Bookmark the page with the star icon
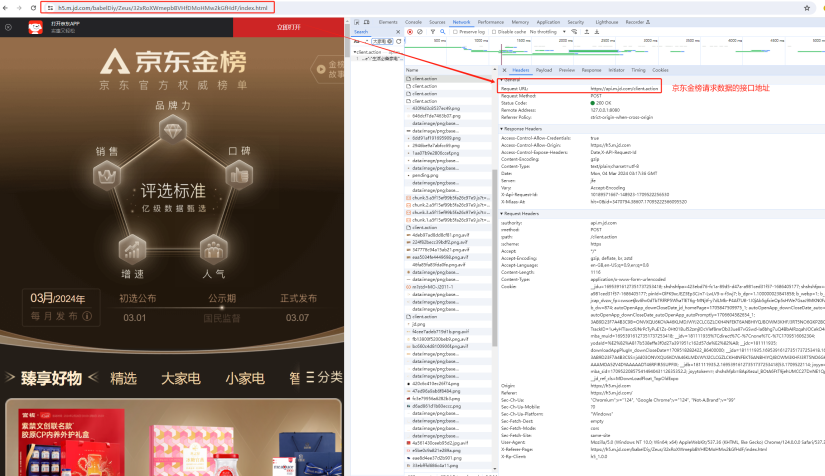825x476 pixels. pos(807,8)
